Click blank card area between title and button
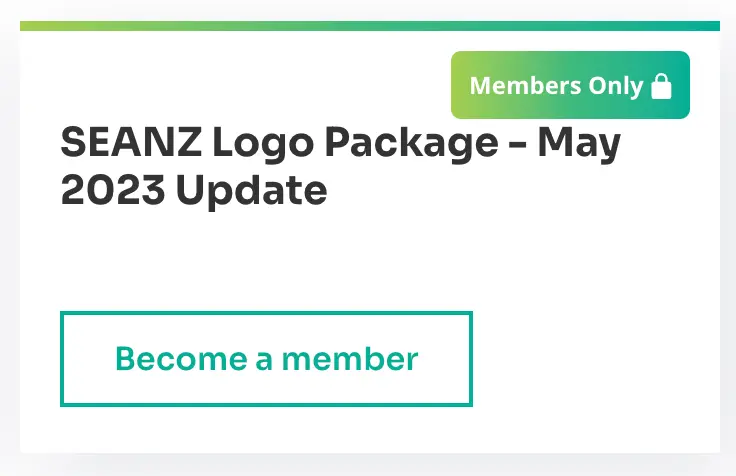 click(x=300, y=260)
